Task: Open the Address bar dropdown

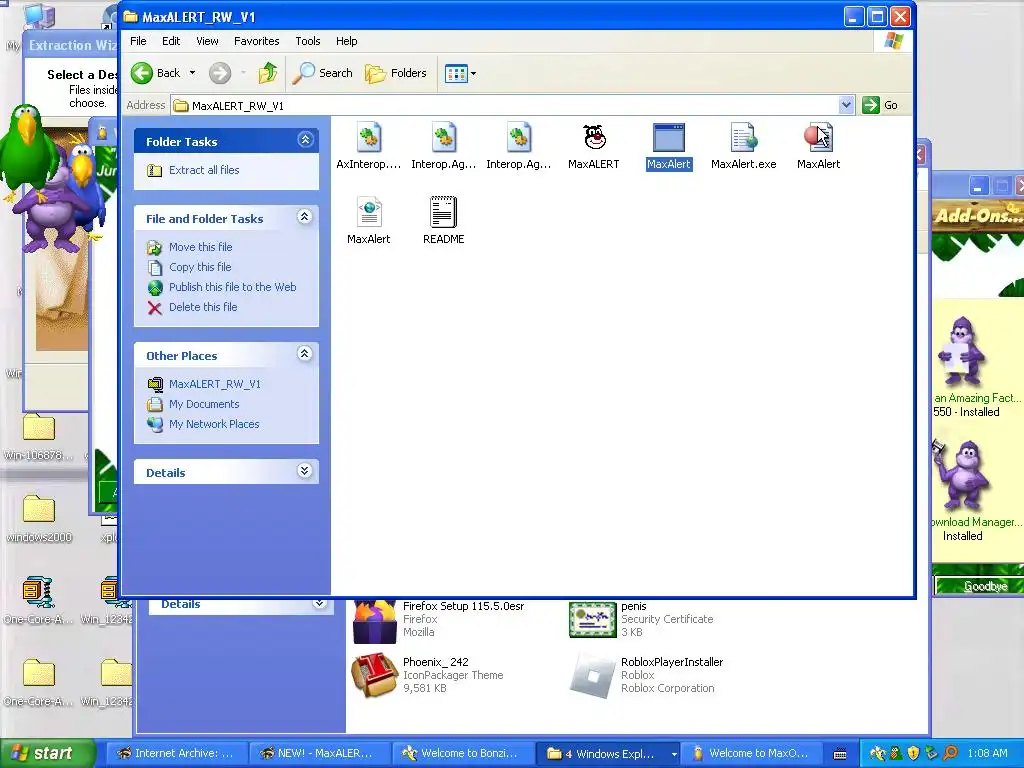Action: 846,105
